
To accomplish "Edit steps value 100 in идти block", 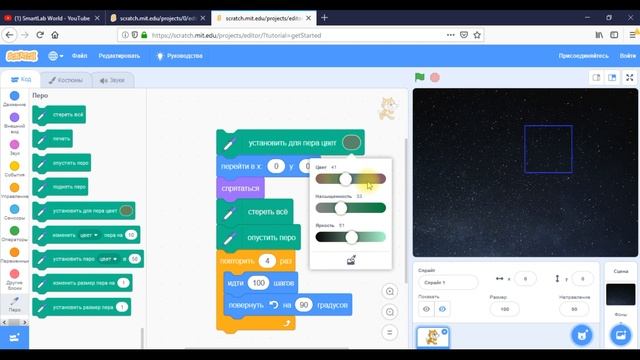I will coord(258,283).
